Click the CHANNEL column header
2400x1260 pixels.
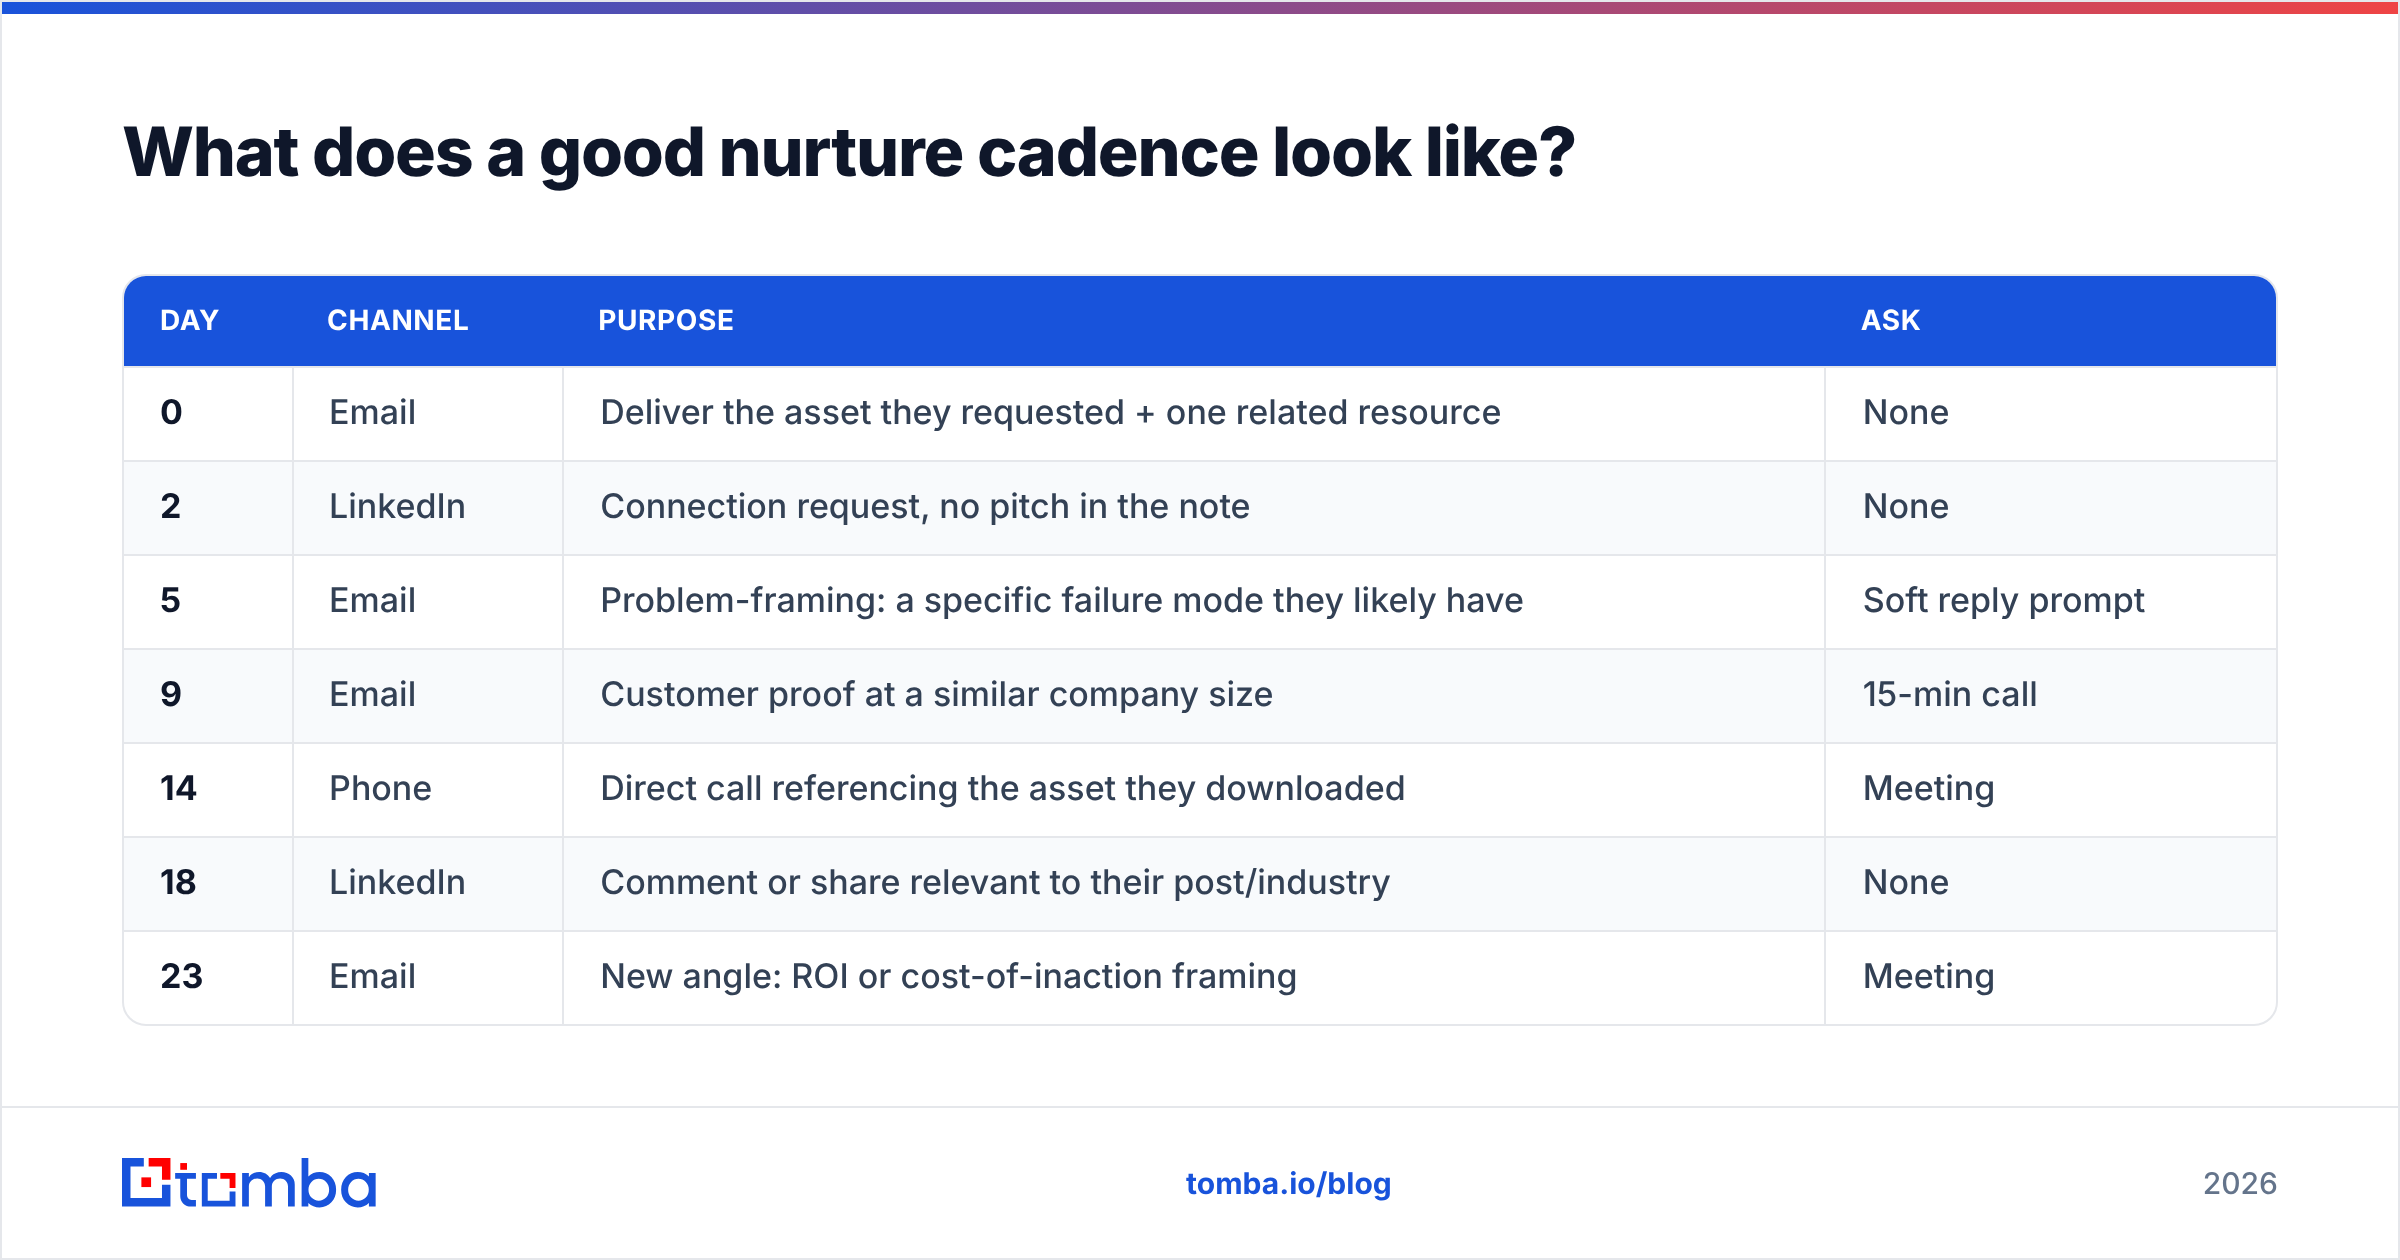tap(398, 320)
